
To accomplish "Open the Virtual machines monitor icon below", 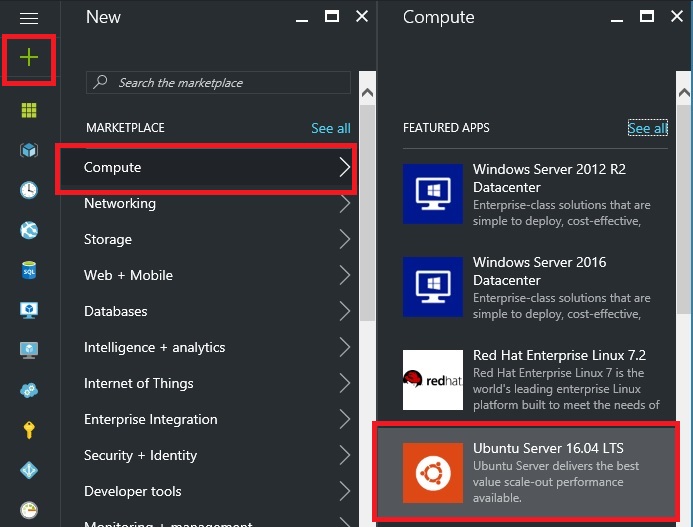I will 29,350.
